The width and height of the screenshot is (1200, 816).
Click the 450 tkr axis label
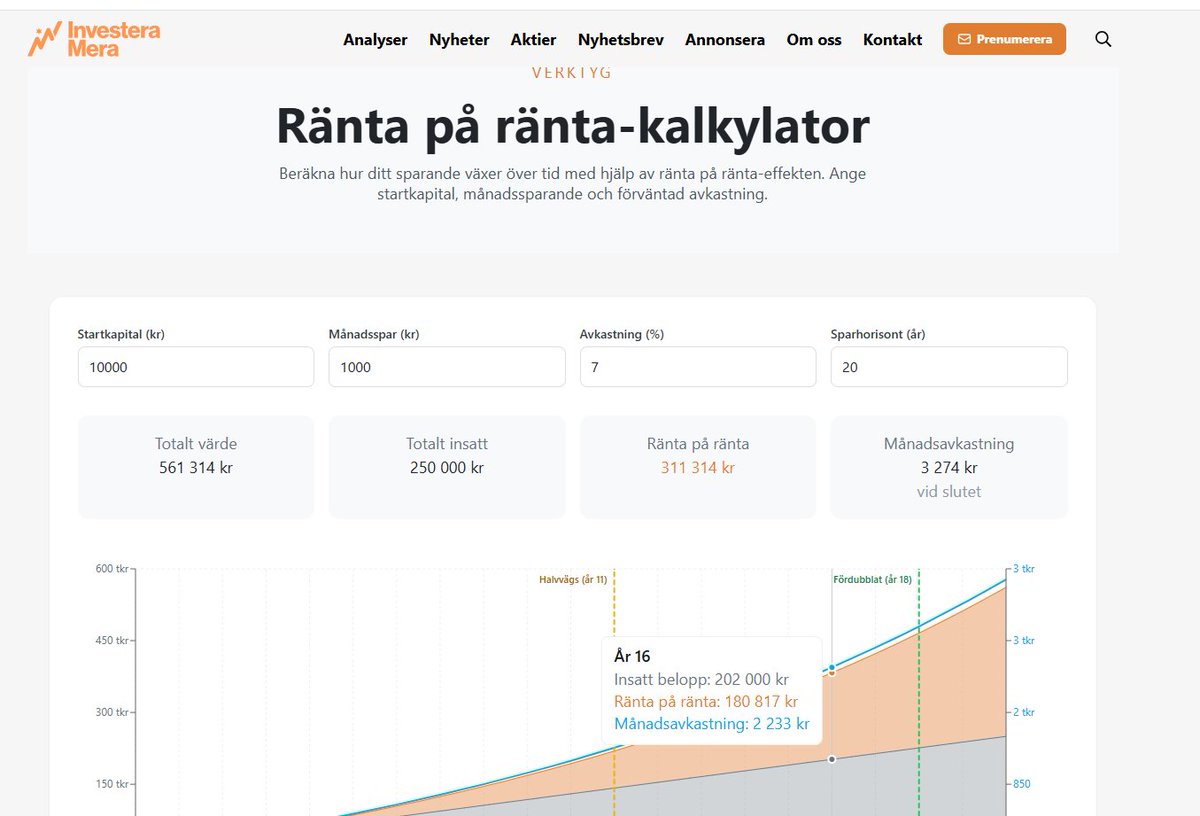(112, 641)
